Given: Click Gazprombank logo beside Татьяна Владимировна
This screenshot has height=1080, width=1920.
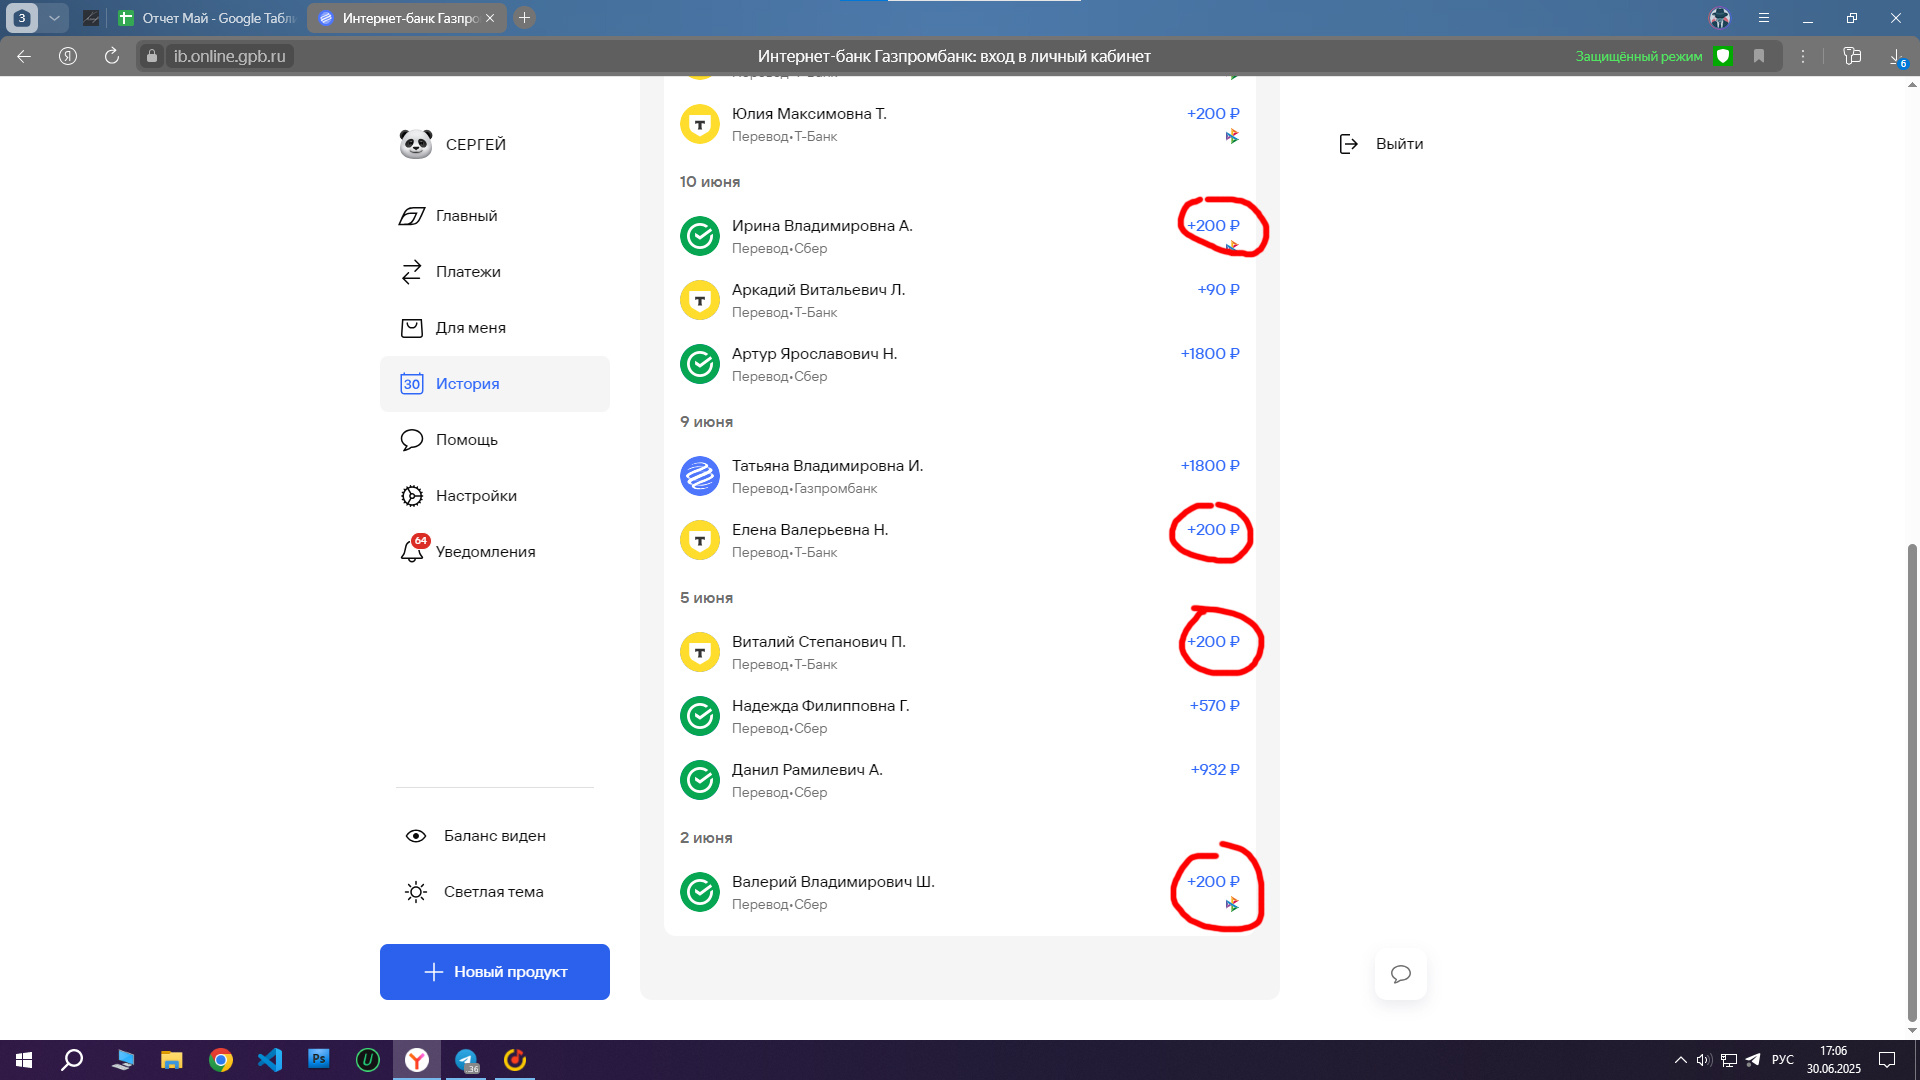Looking at the screenshot, I should 700,476.
